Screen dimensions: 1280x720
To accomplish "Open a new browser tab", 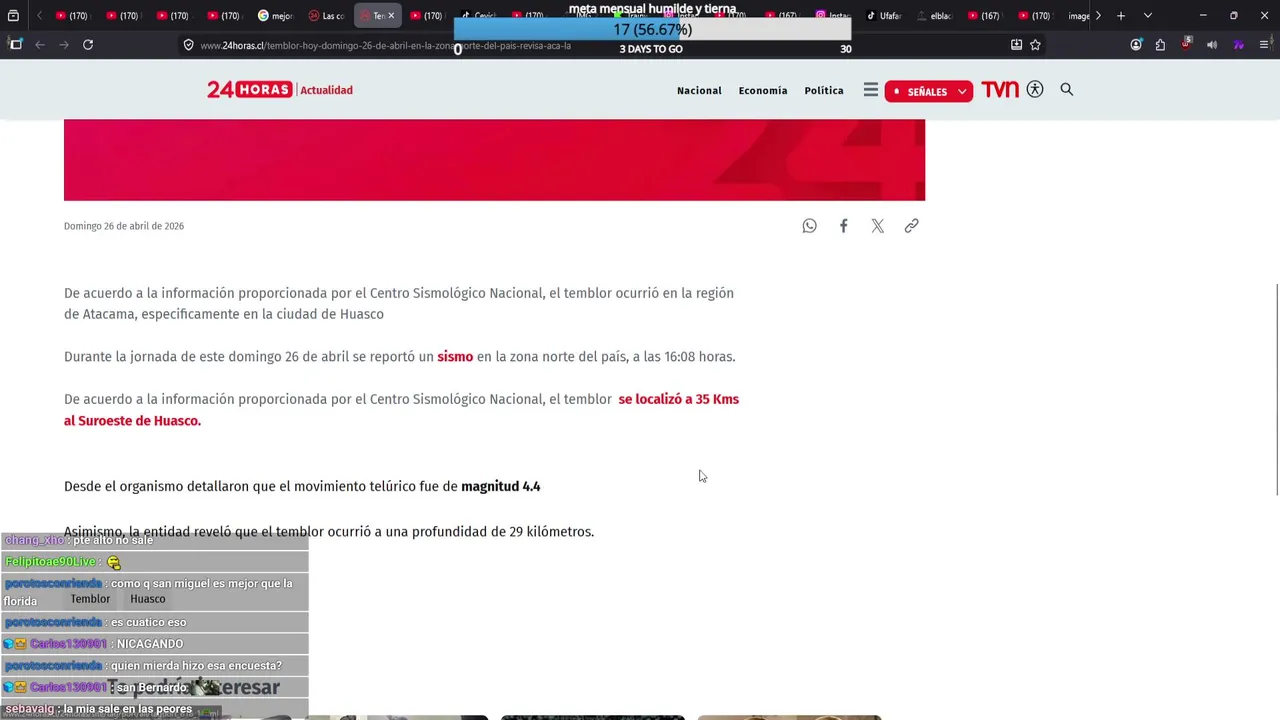I will 1121,16.
